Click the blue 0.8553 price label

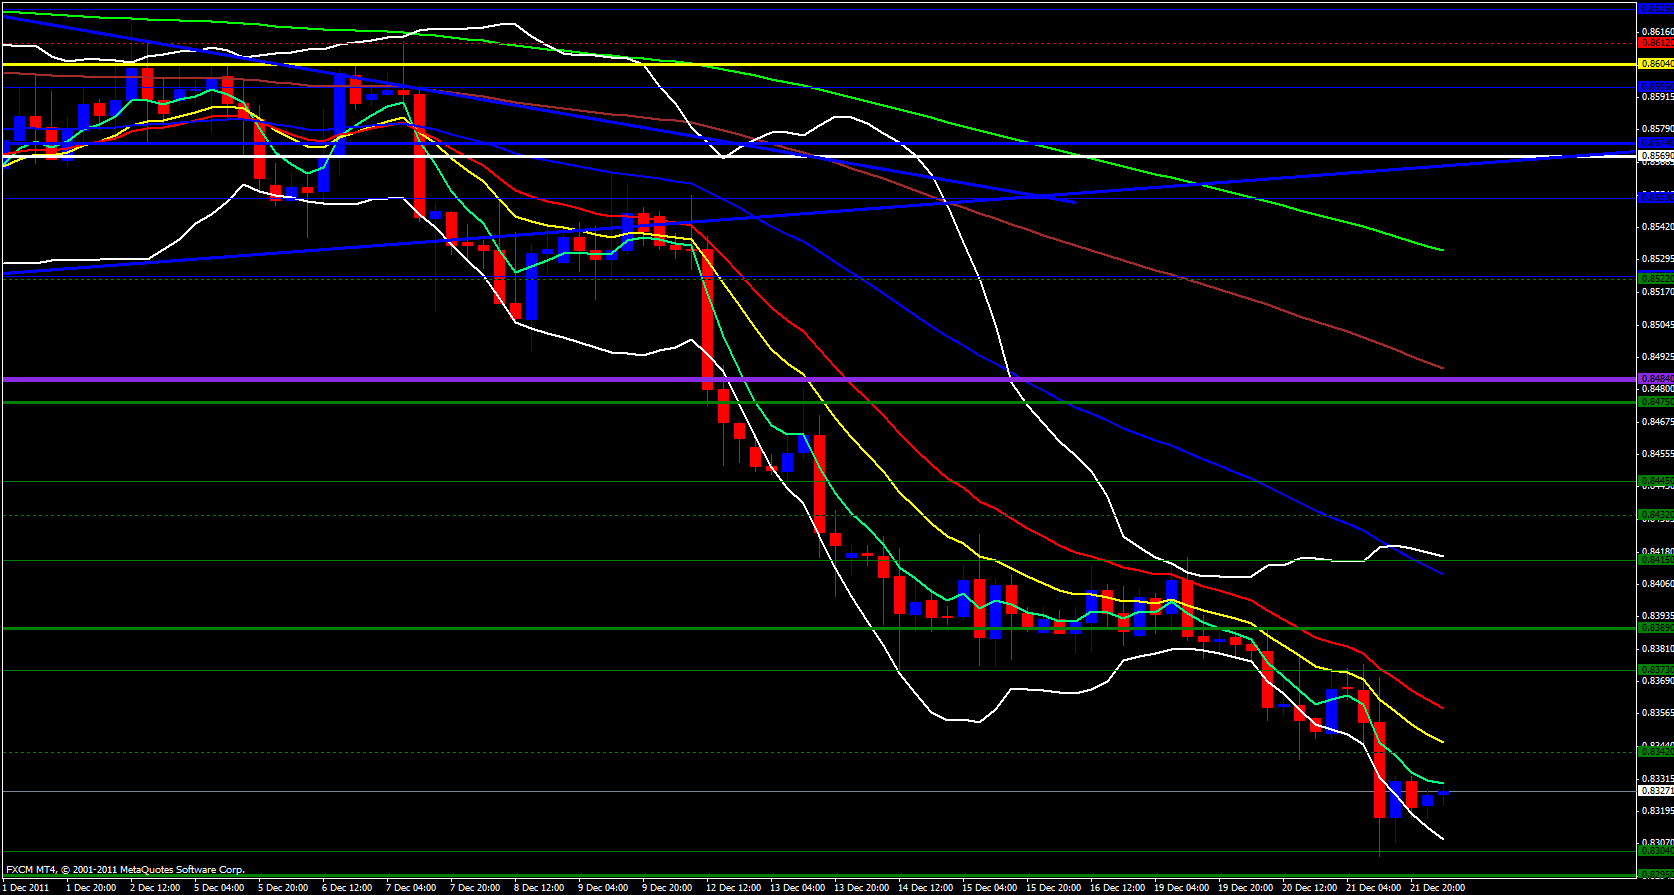pos(1655,198)
